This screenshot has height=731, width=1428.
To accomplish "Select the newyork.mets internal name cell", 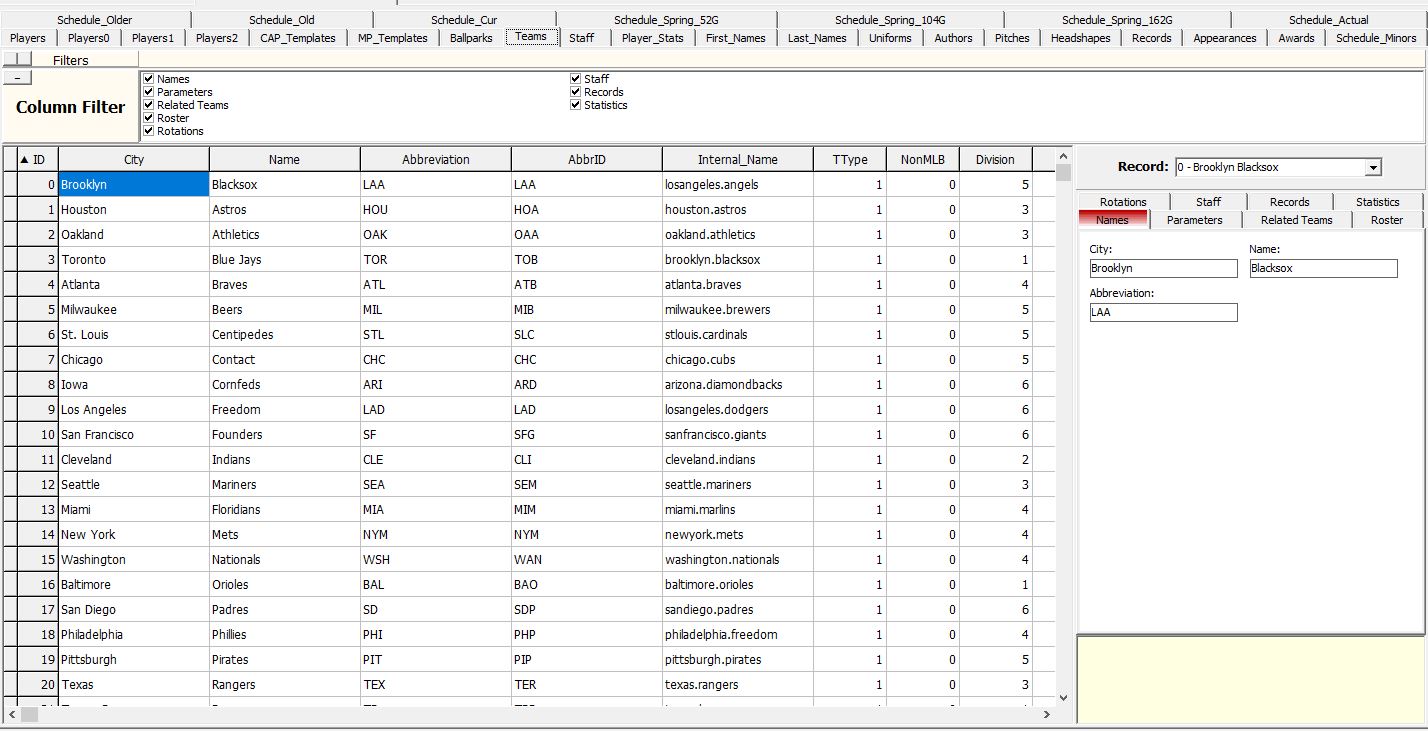I will [x=738, y=535].
